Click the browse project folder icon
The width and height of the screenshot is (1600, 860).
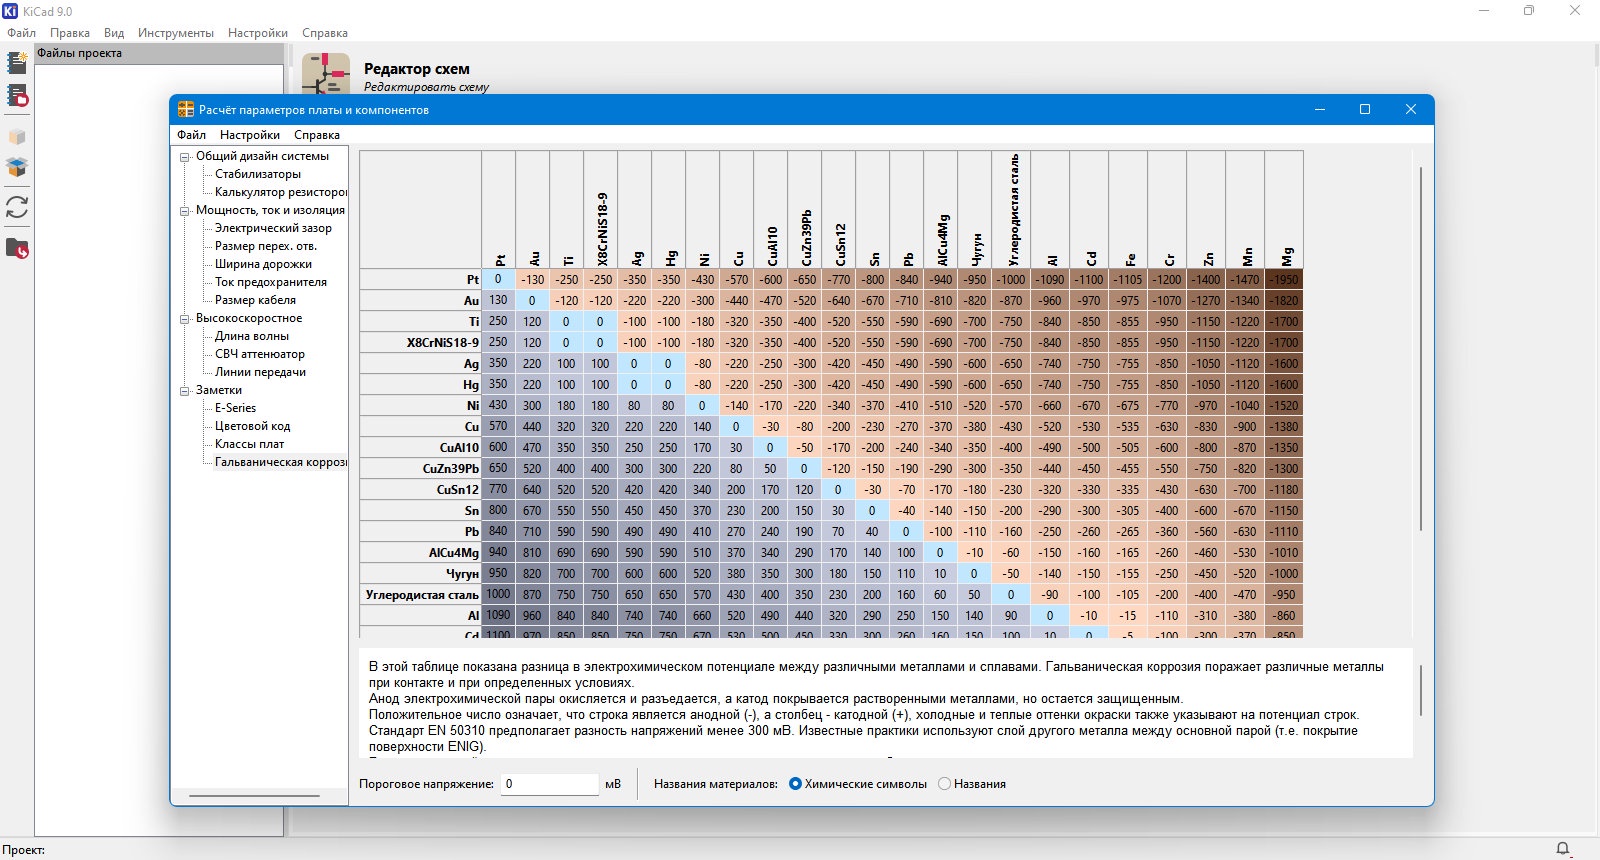click(17, 248)
